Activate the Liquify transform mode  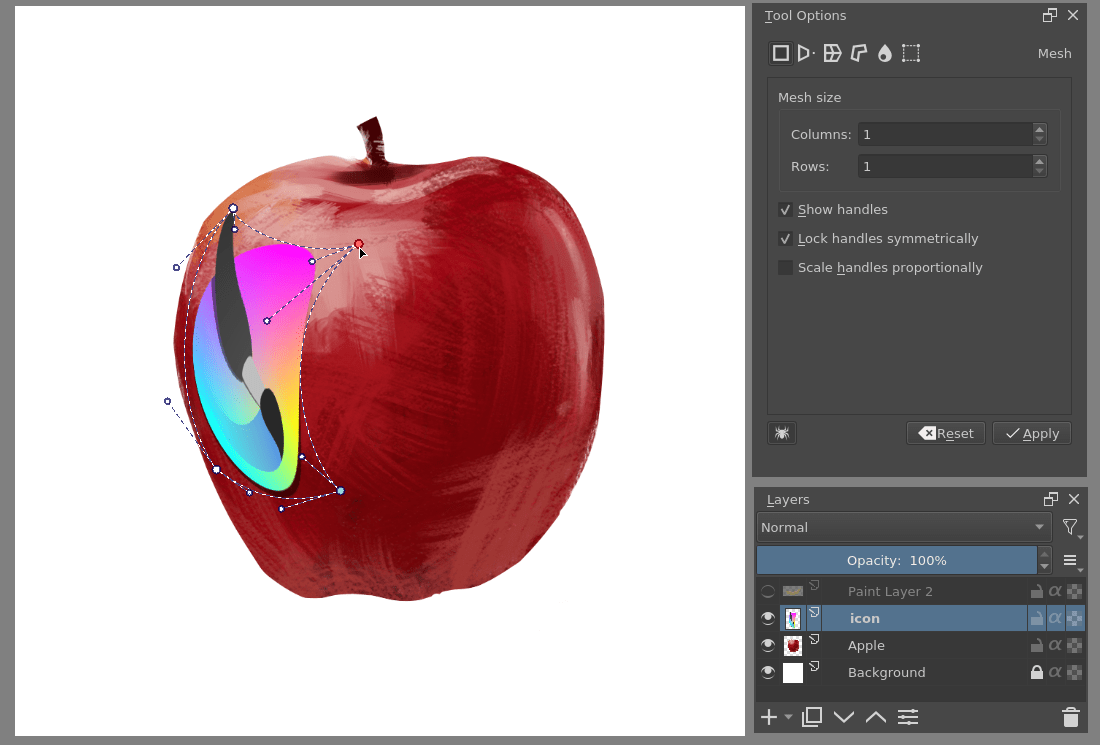pos(884,53)
